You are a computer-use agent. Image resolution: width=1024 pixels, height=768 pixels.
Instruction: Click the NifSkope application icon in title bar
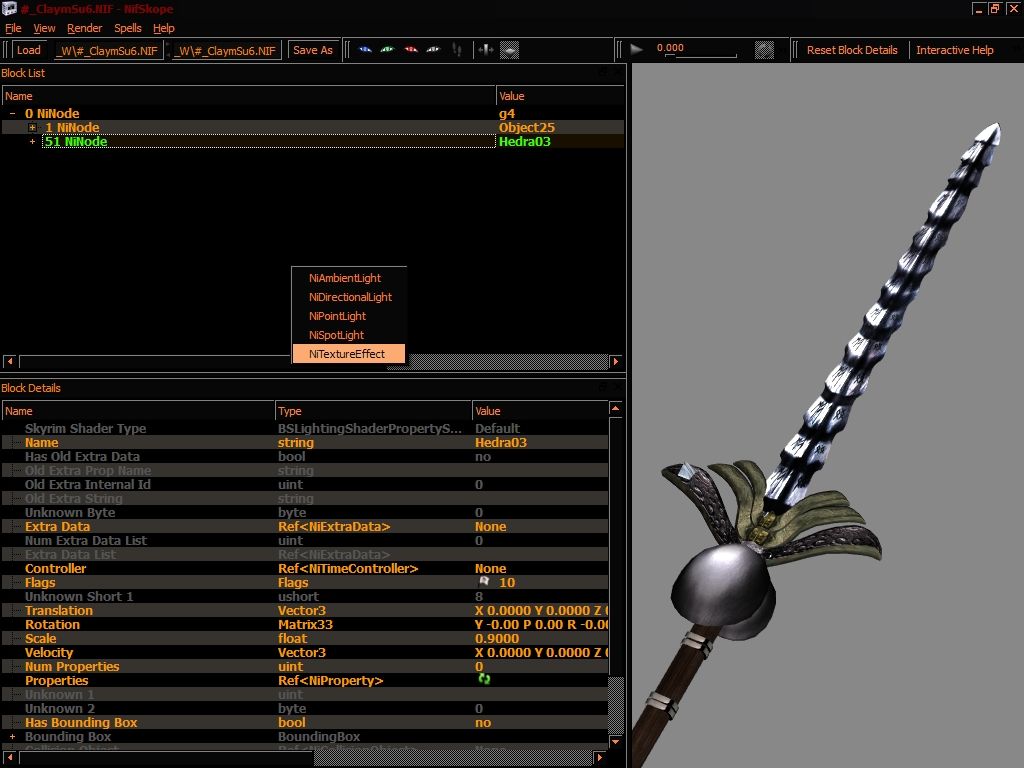pyautogui.click(x=9, y=8)
